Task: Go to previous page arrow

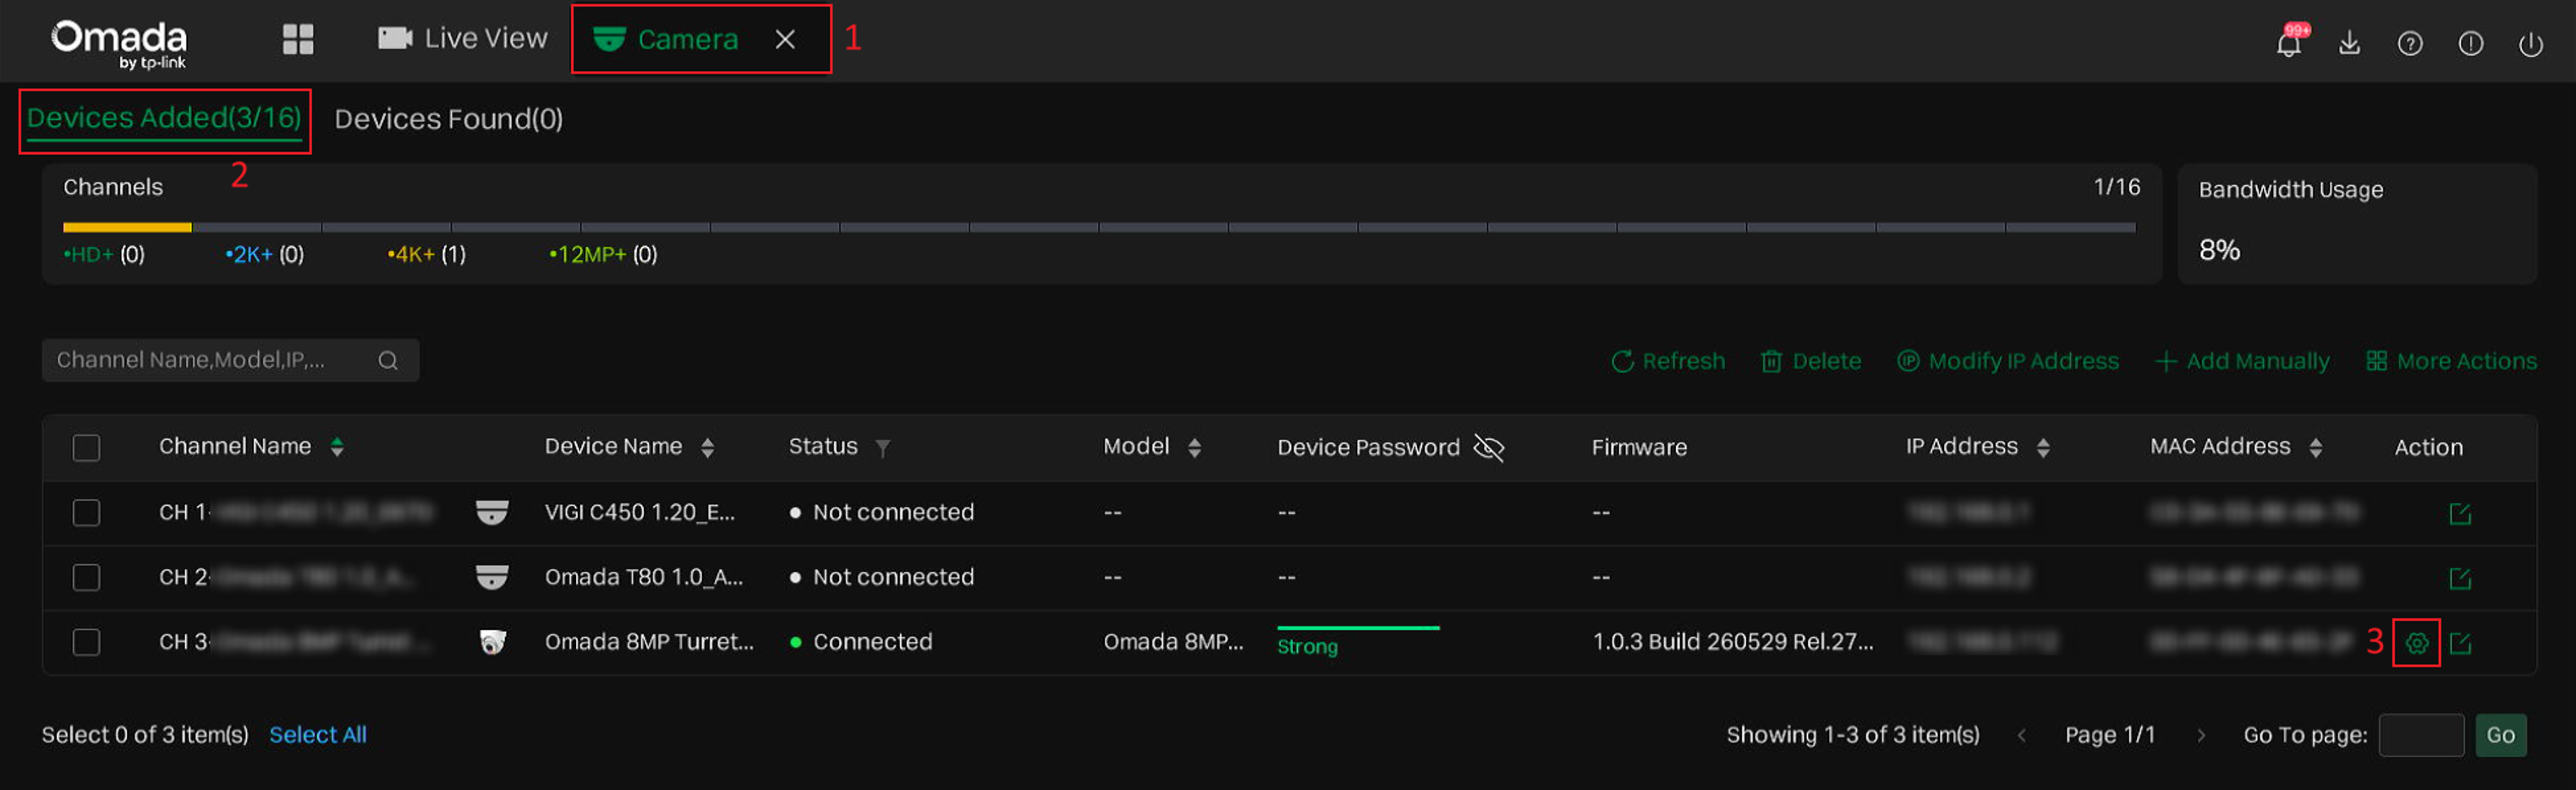Action: 2022,735
